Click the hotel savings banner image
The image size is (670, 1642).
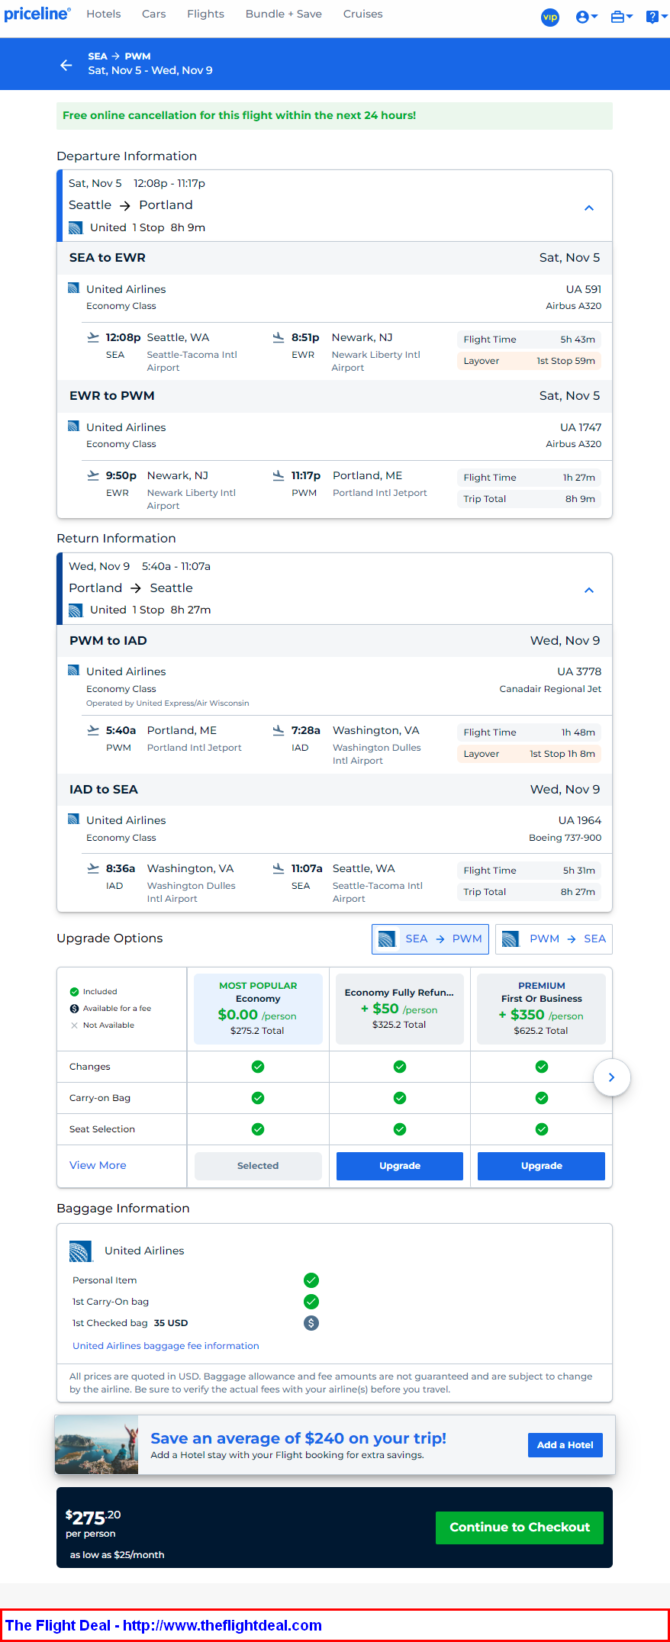click(x=97, y=1445)
